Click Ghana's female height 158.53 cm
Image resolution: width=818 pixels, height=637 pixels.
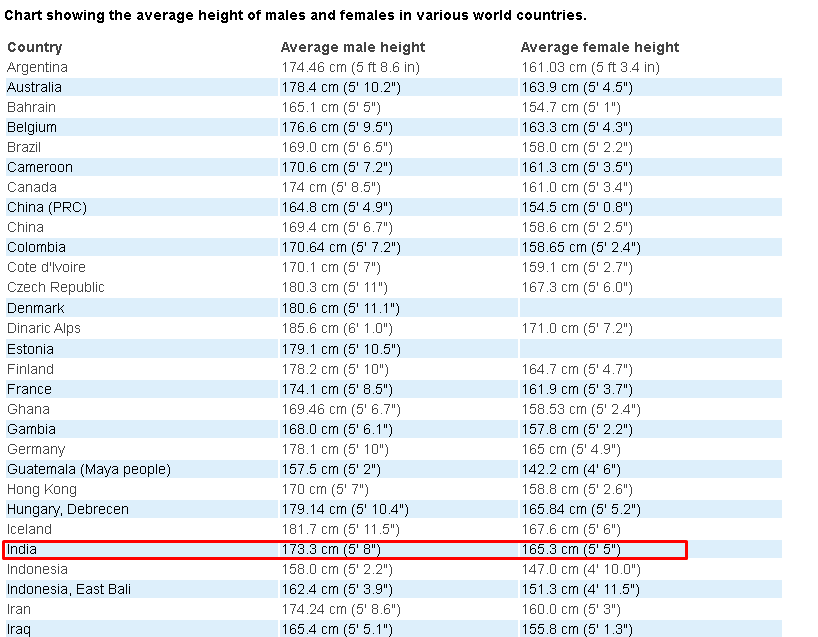tap(581, 409)
